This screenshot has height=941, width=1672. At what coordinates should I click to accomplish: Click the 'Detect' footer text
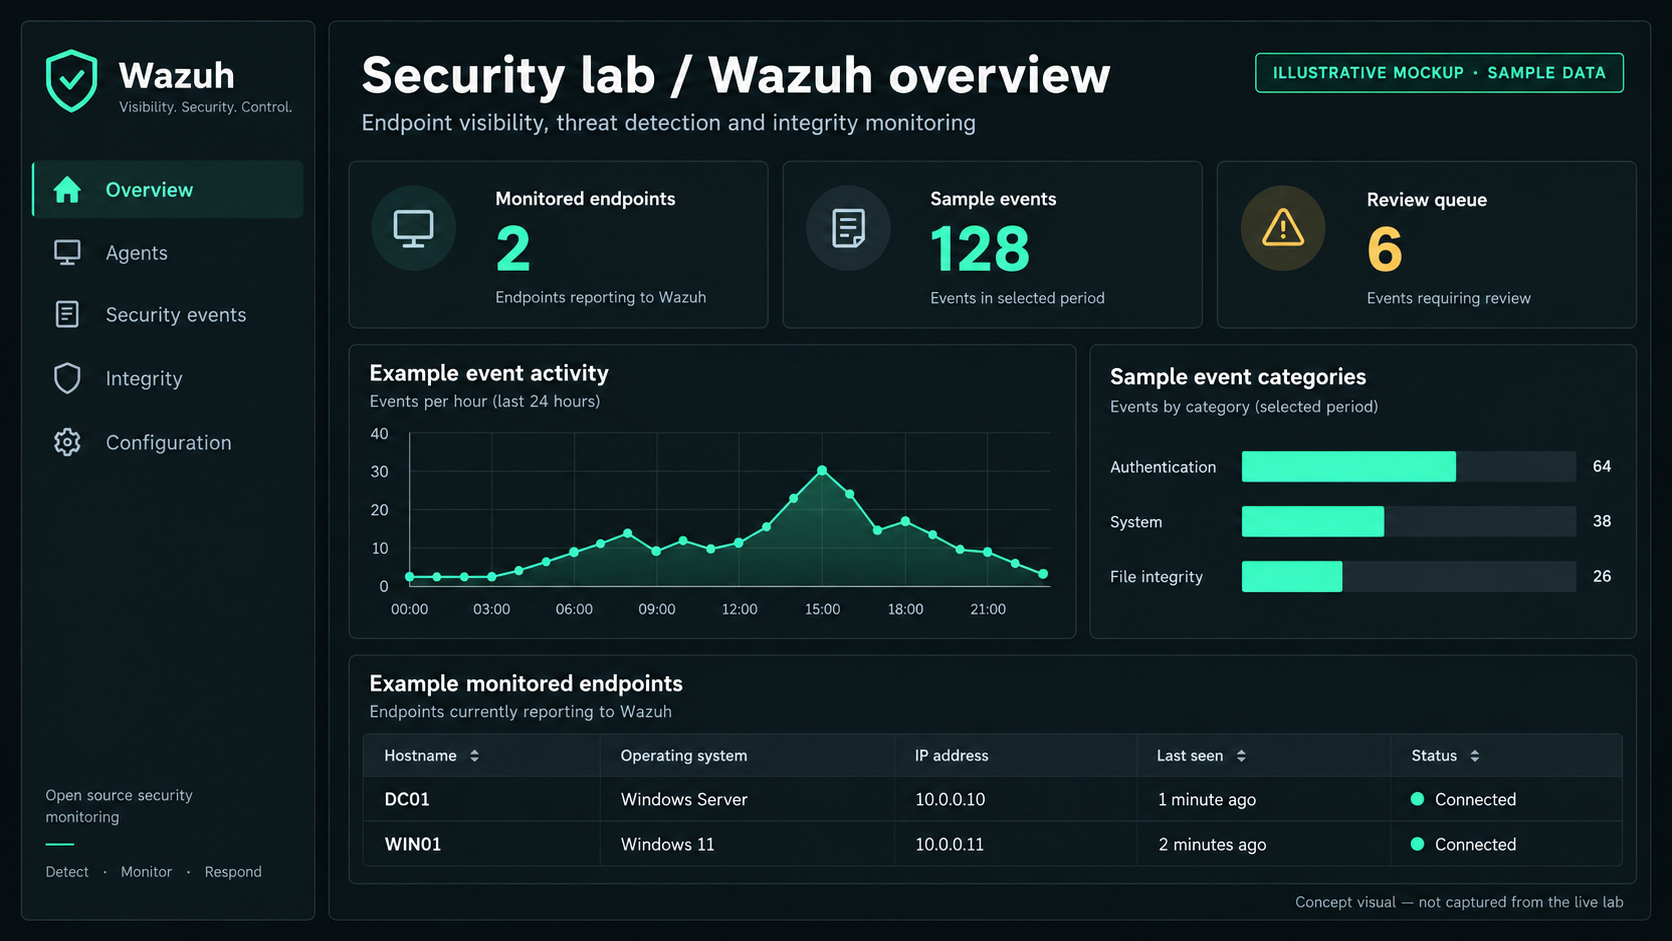click(67, 872)
